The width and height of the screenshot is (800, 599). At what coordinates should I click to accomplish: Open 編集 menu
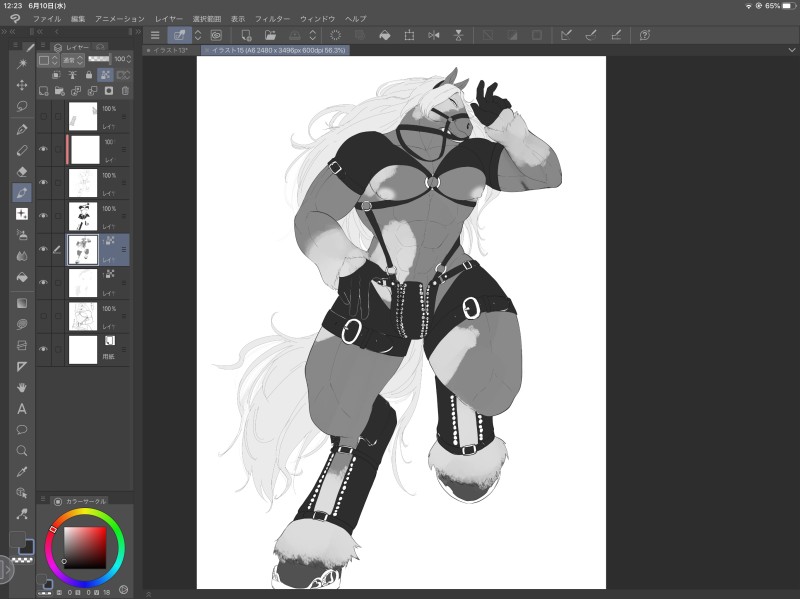tap(78, 19)
